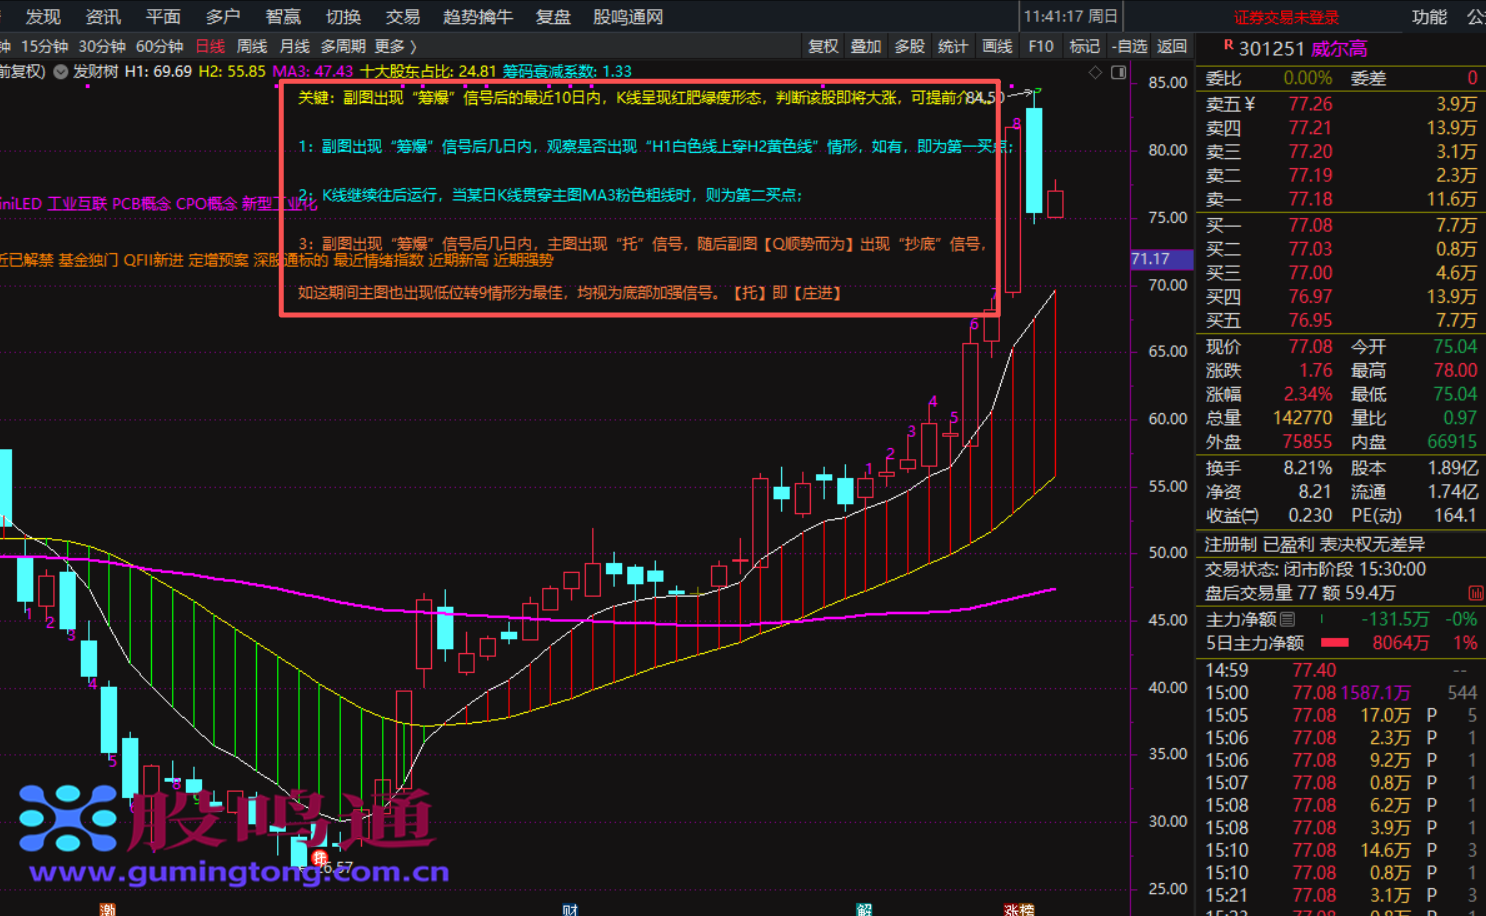
Task: Click the red R marker beside 301251
Action: point(1228,46)
